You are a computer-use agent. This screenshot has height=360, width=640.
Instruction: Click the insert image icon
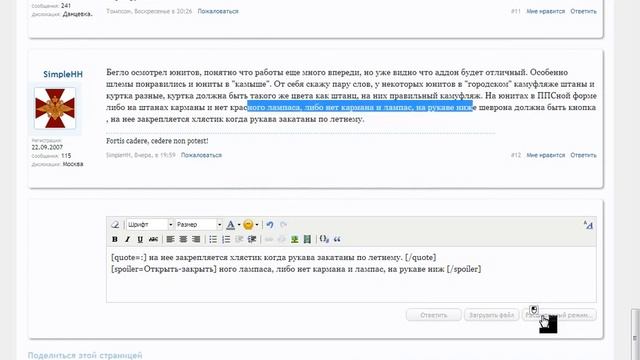[294, 239]
